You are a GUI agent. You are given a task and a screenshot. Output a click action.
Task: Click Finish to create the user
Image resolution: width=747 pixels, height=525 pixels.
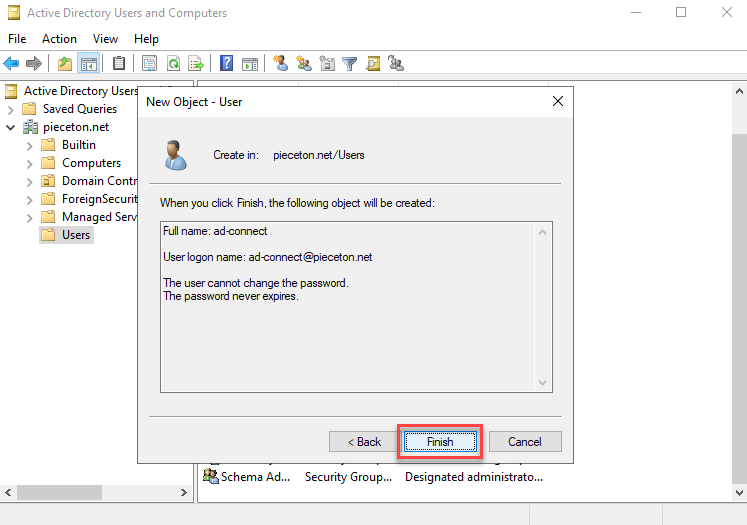pyautogui.click(x=440, y=442)
